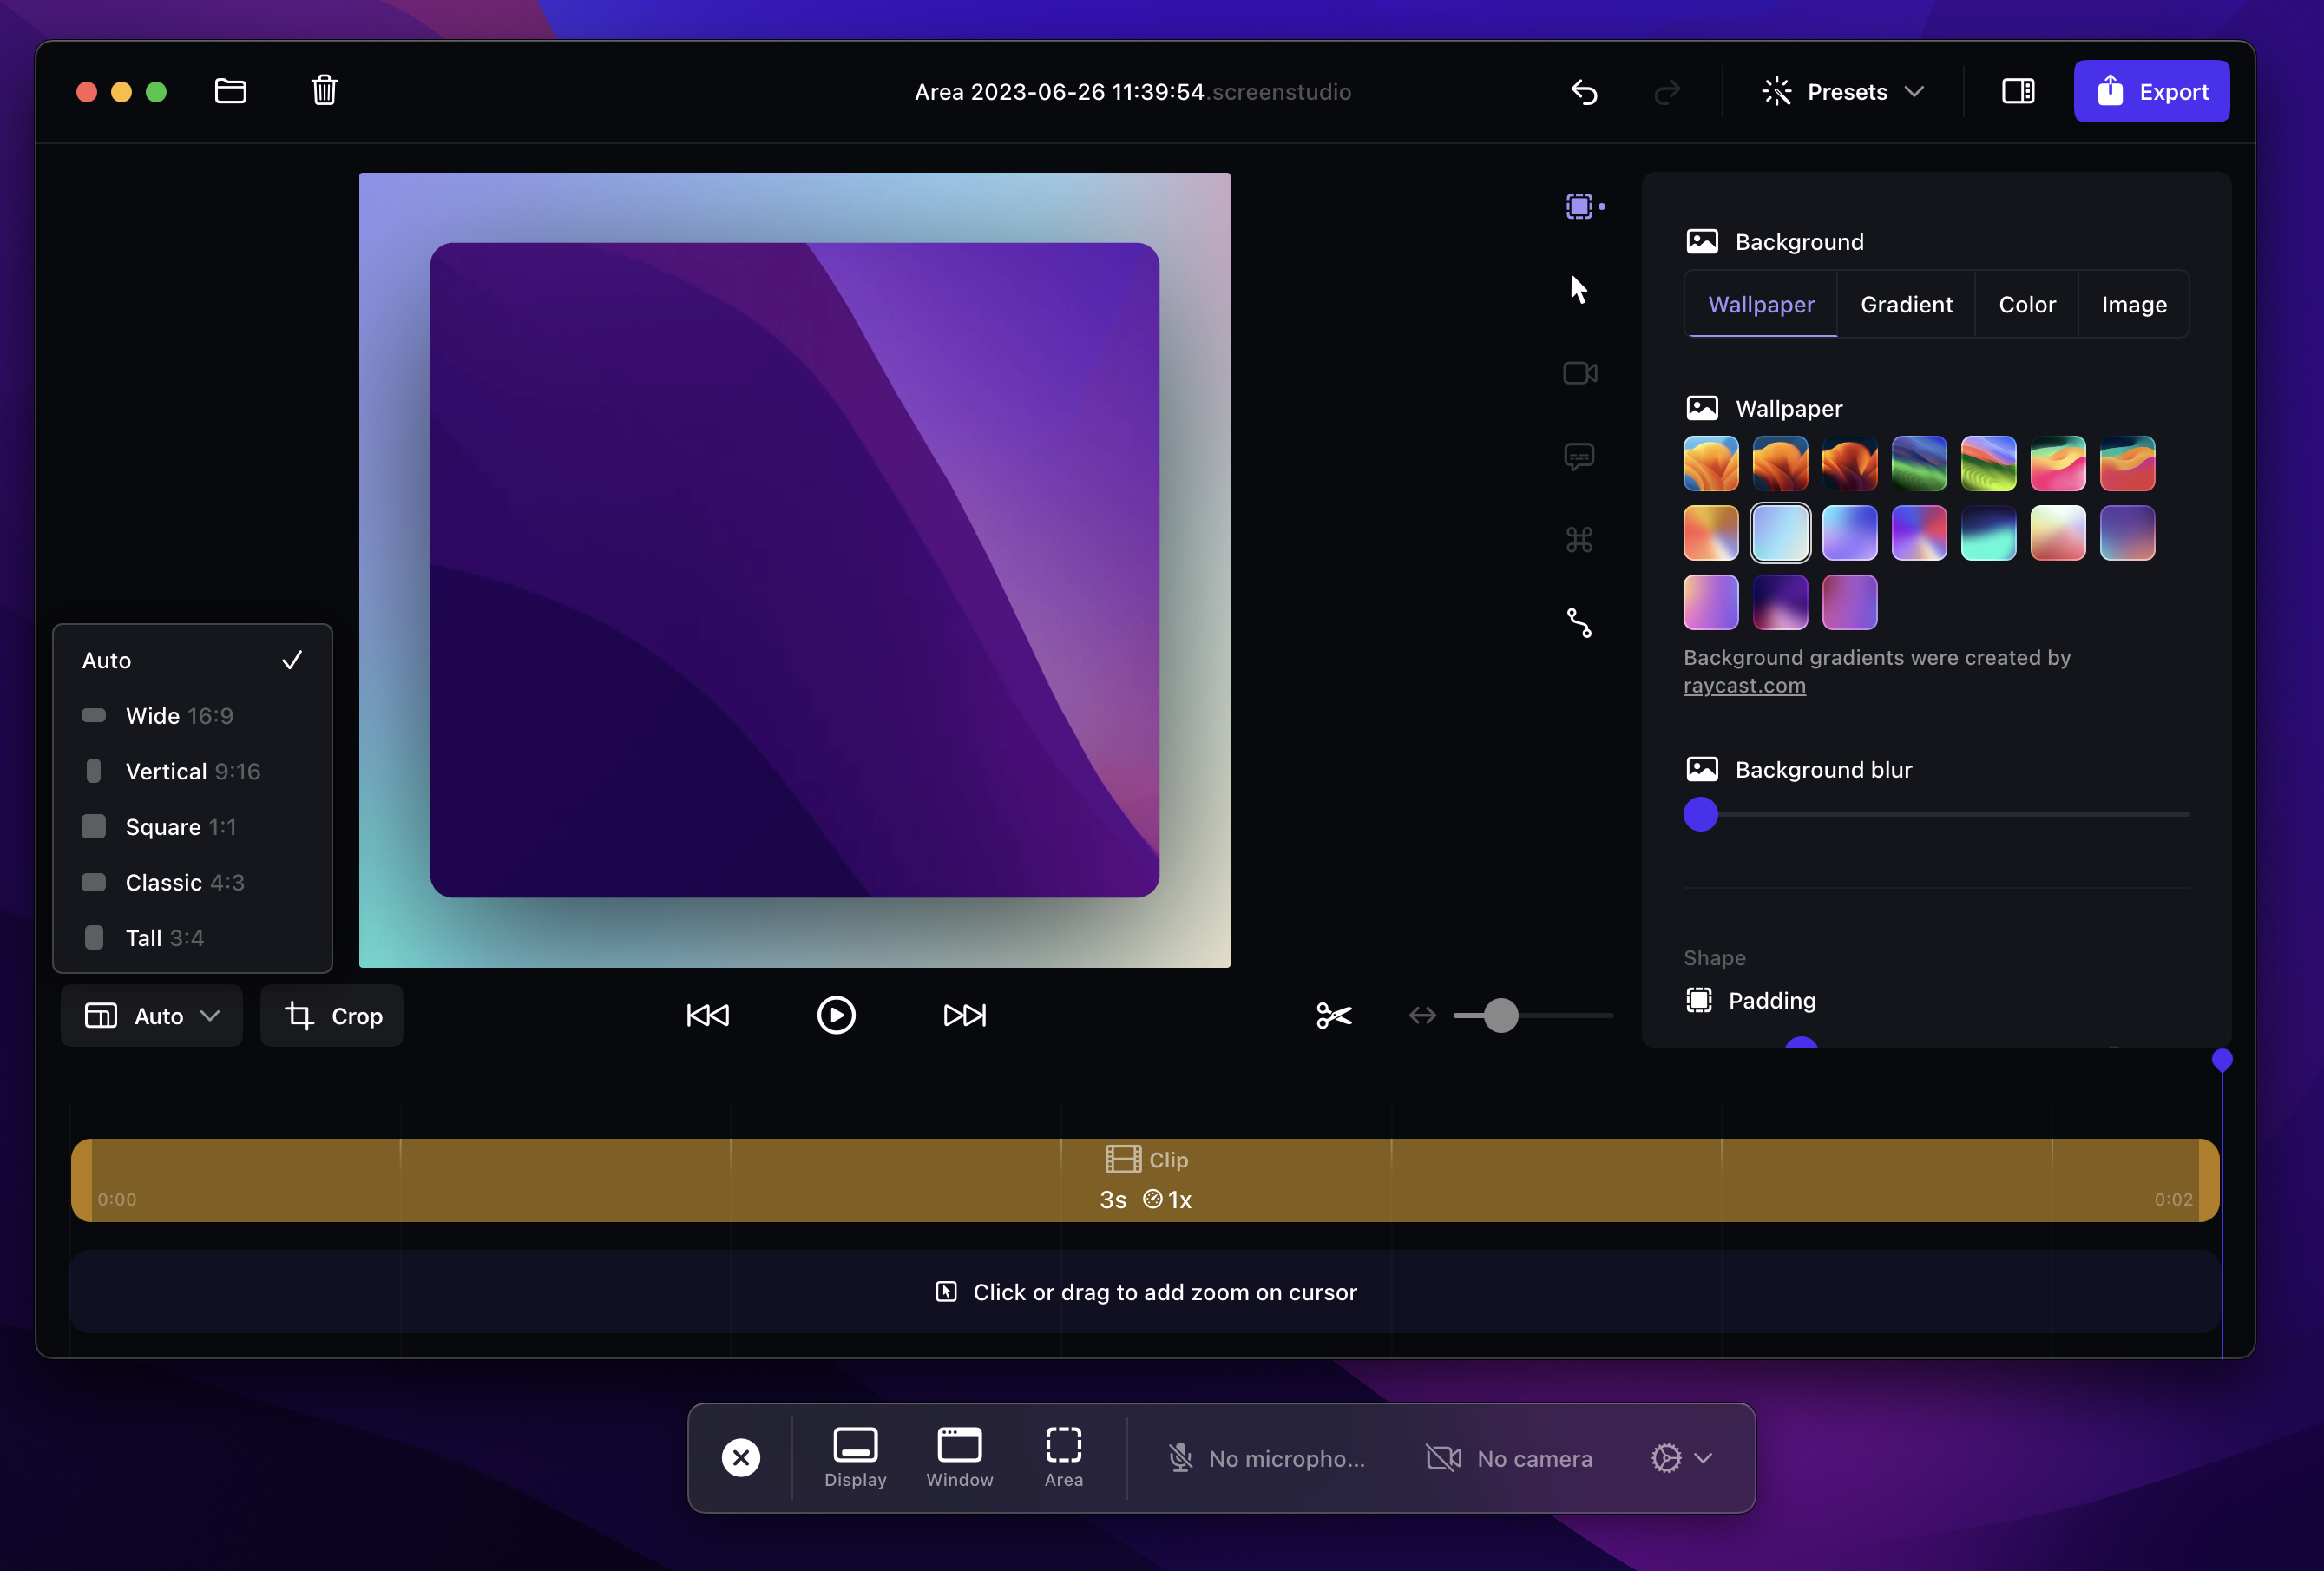Open the Presets dropdown

pos(1845,91)
